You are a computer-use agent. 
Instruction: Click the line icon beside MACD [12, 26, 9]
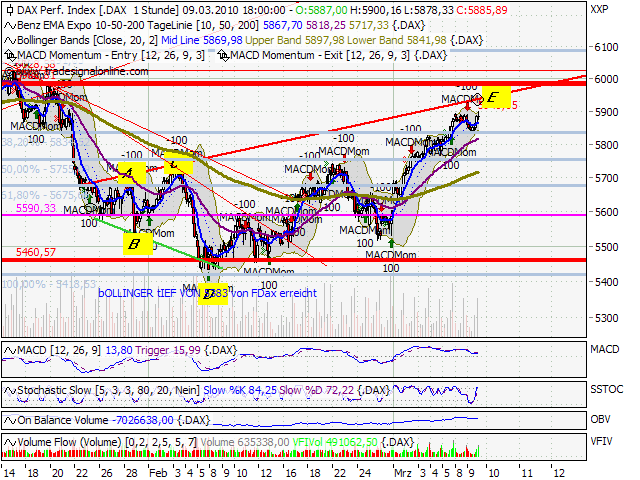pyautogui.click(x=10, y=351)
